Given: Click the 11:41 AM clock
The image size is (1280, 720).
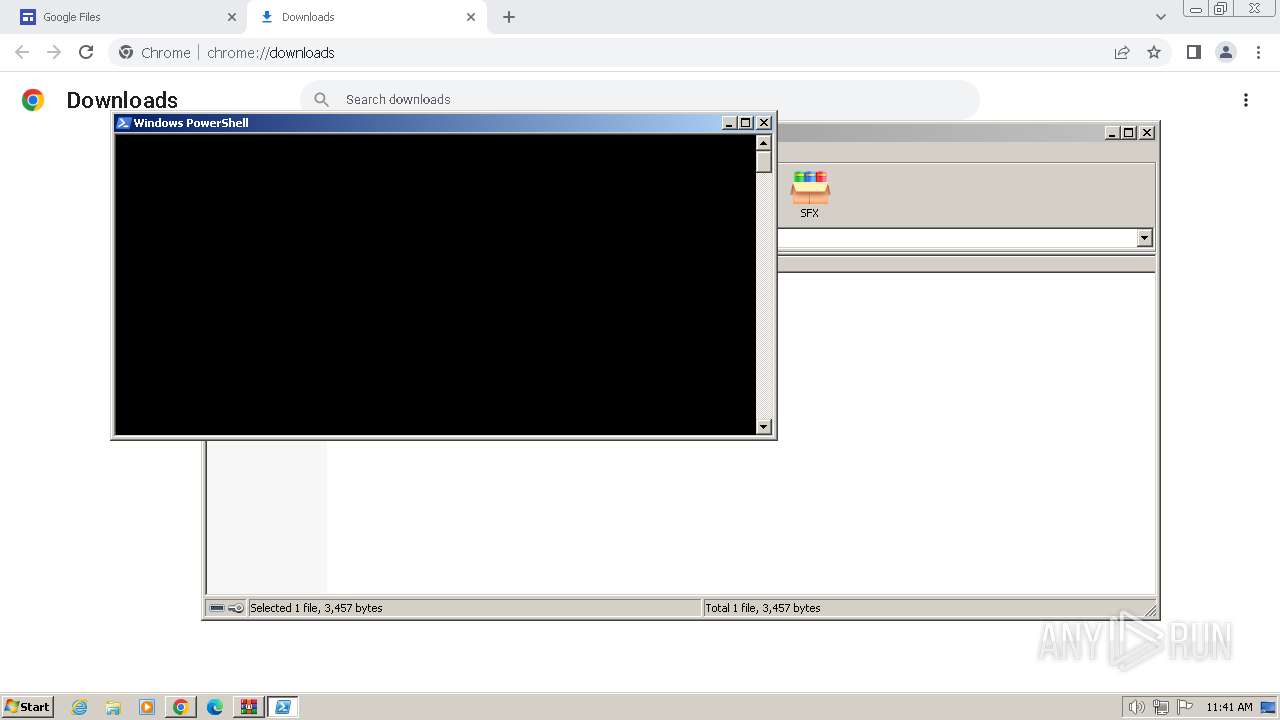Looking at the screenshot, I should (x=1229, y=707).
